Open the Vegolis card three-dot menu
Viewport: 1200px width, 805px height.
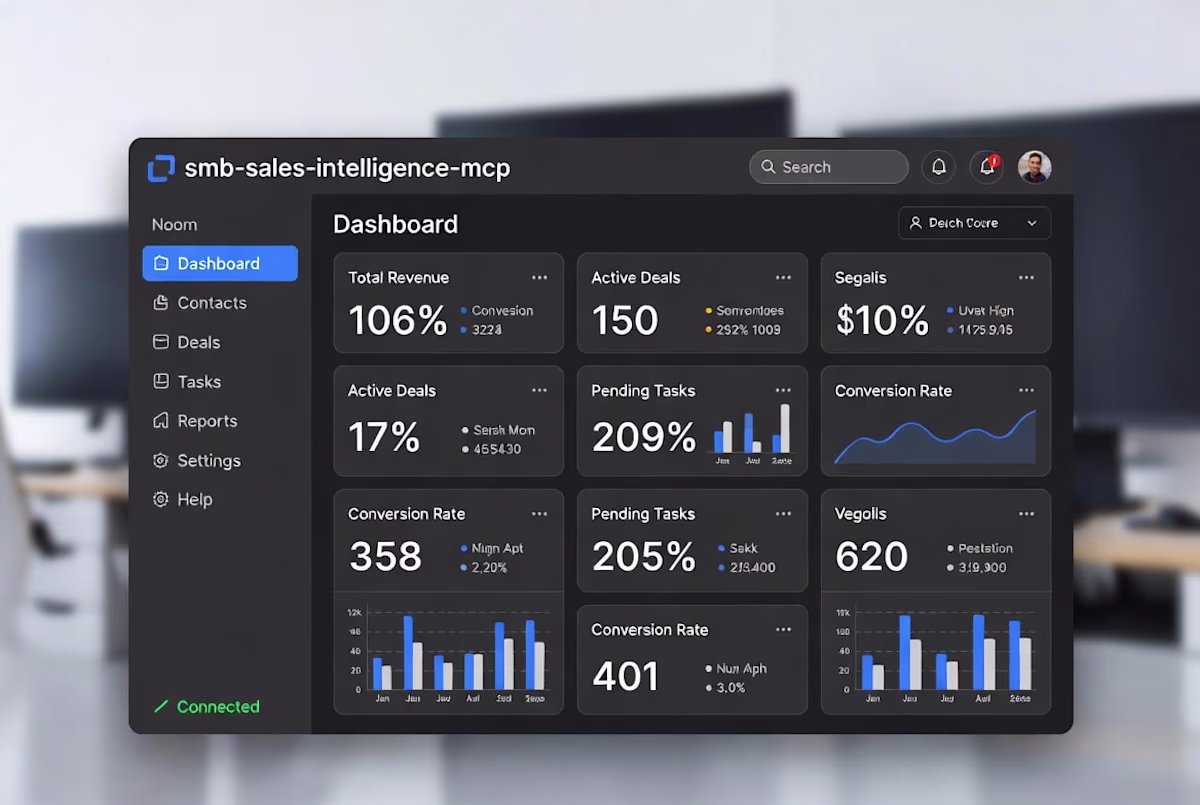(x=1026, y=514)
